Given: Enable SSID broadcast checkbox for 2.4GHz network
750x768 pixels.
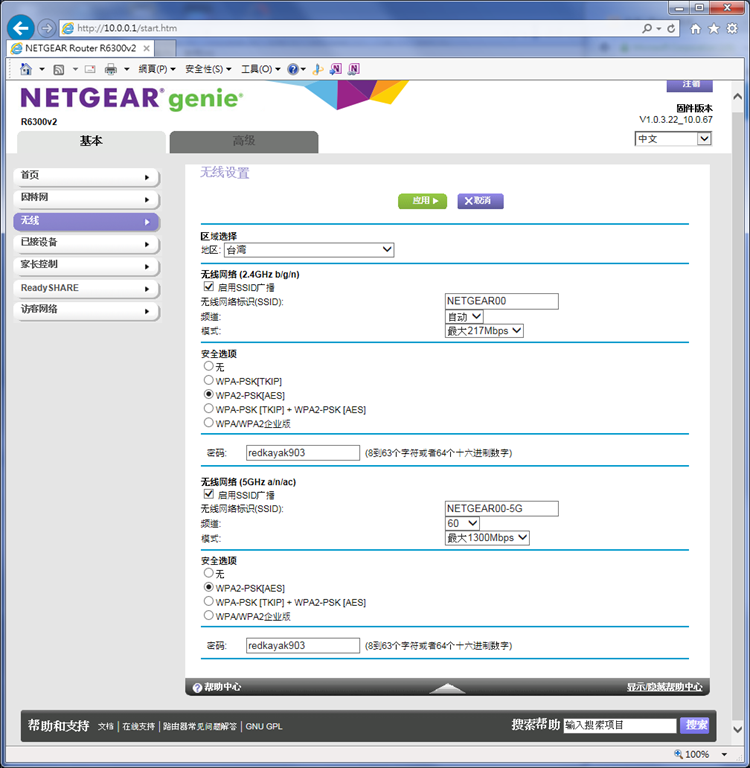Looking at the screenshot, I should [x=209, y=287].
